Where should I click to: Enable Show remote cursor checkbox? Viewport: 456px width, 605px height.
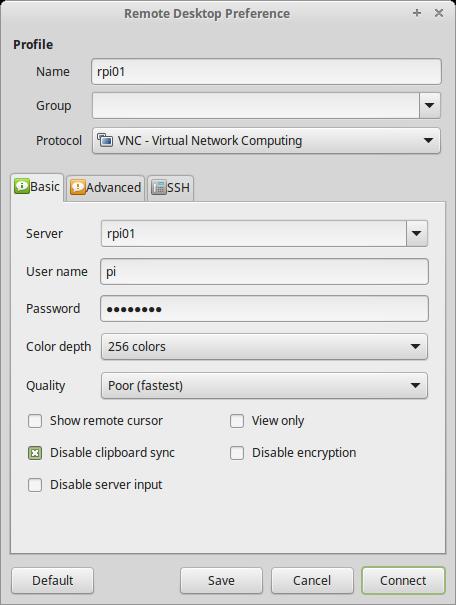point(35,421)
